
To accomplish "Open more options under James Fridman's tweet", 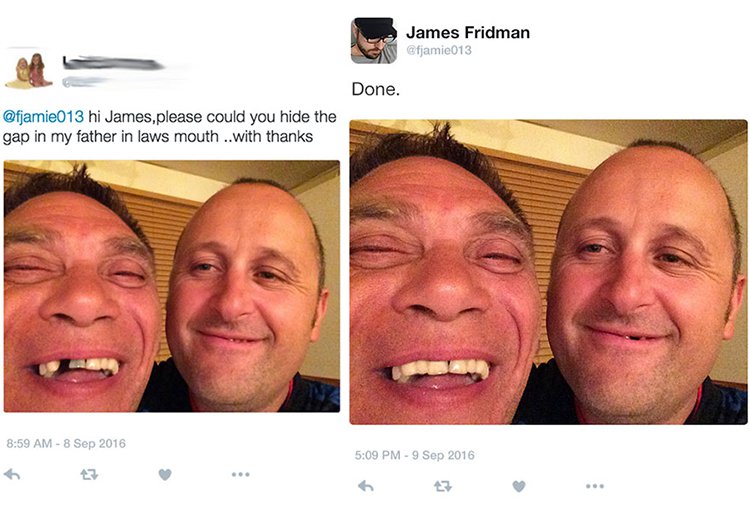I will (x=595, y=487).
